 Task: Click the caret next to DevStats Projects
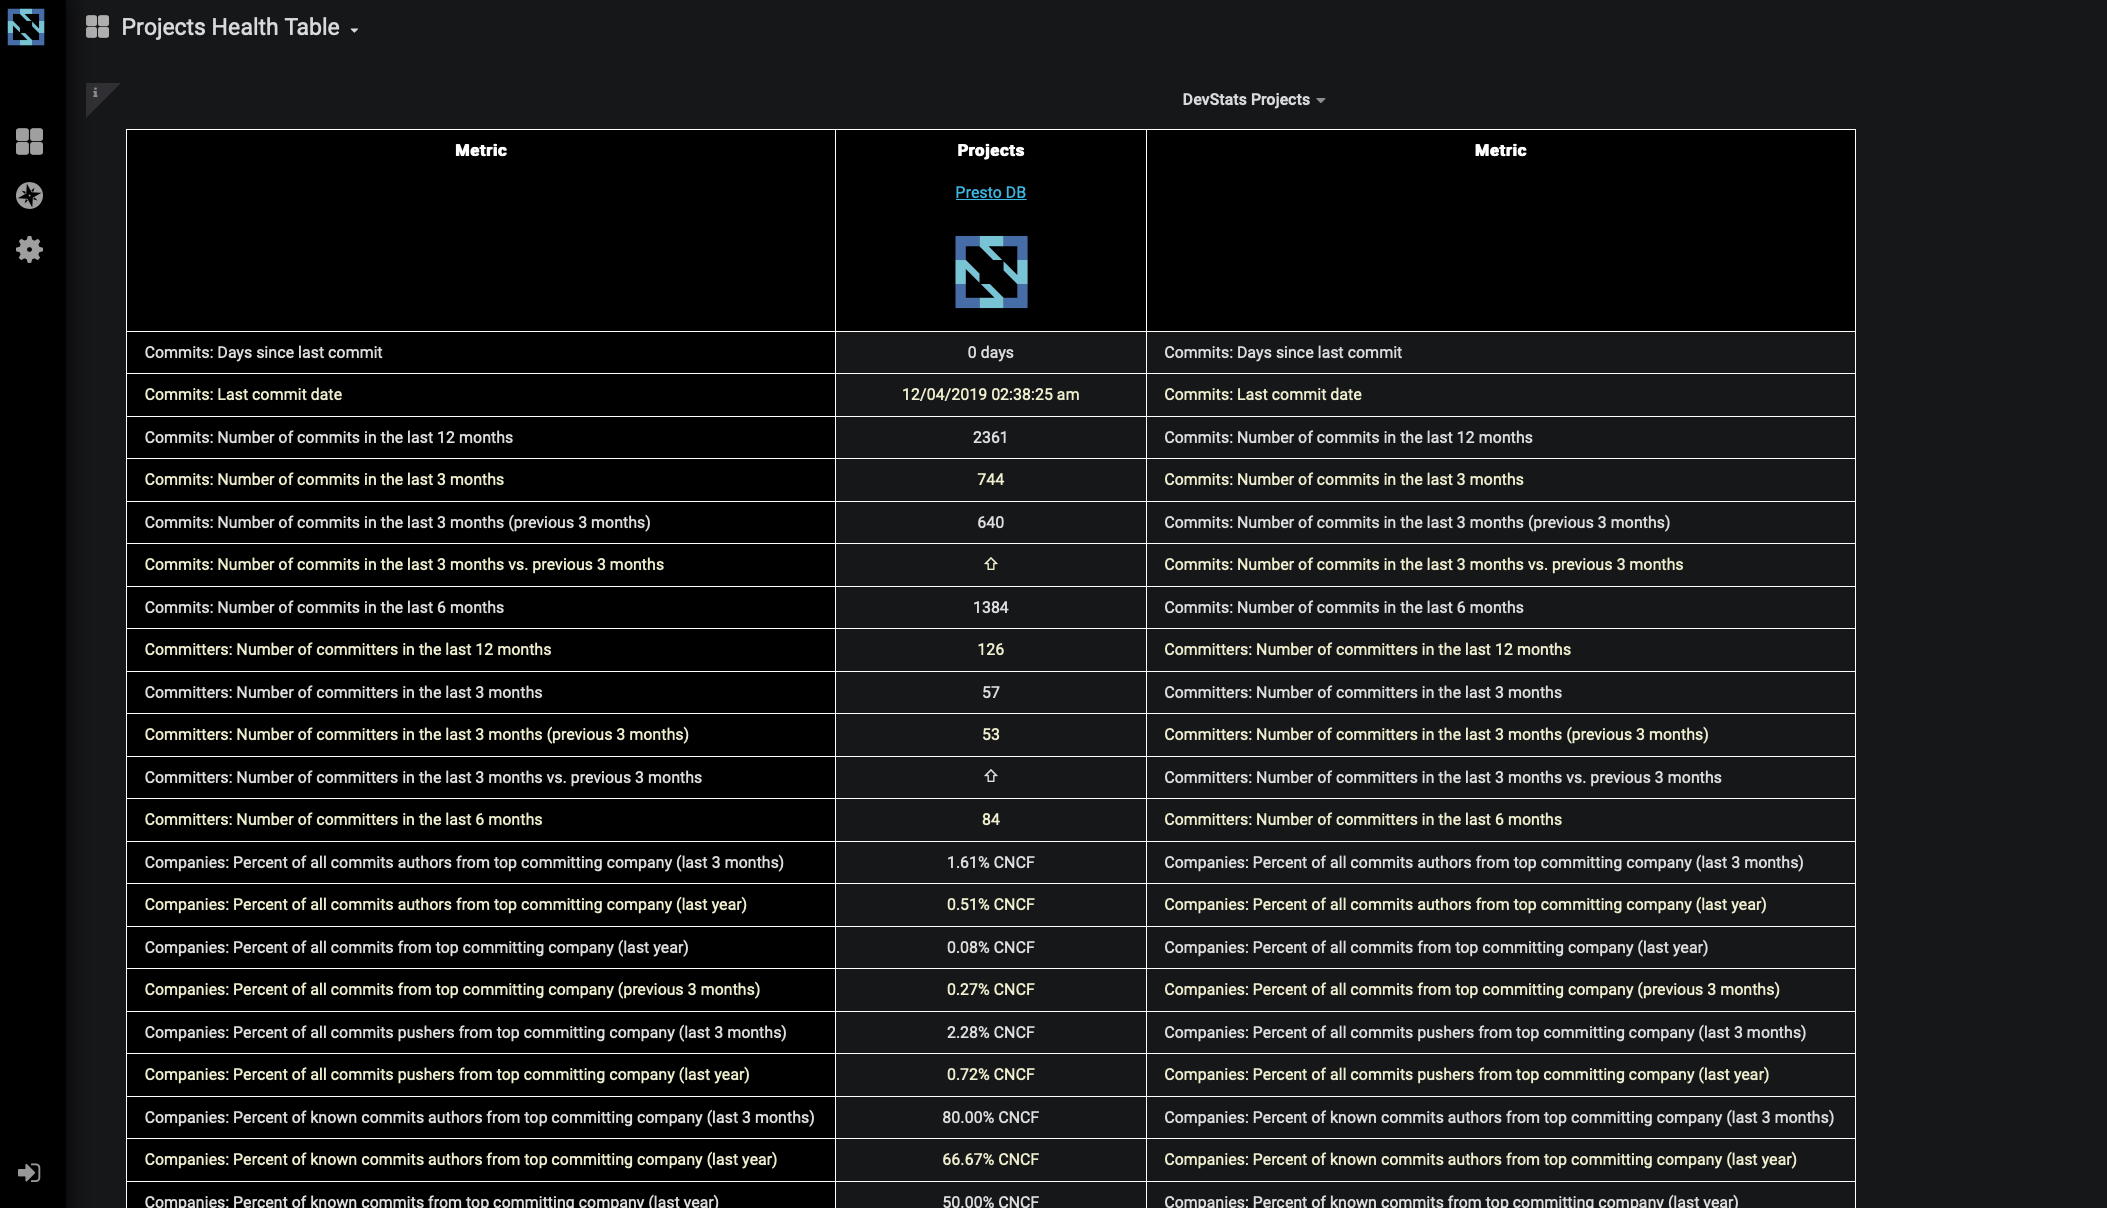[x=1321, y=101]
